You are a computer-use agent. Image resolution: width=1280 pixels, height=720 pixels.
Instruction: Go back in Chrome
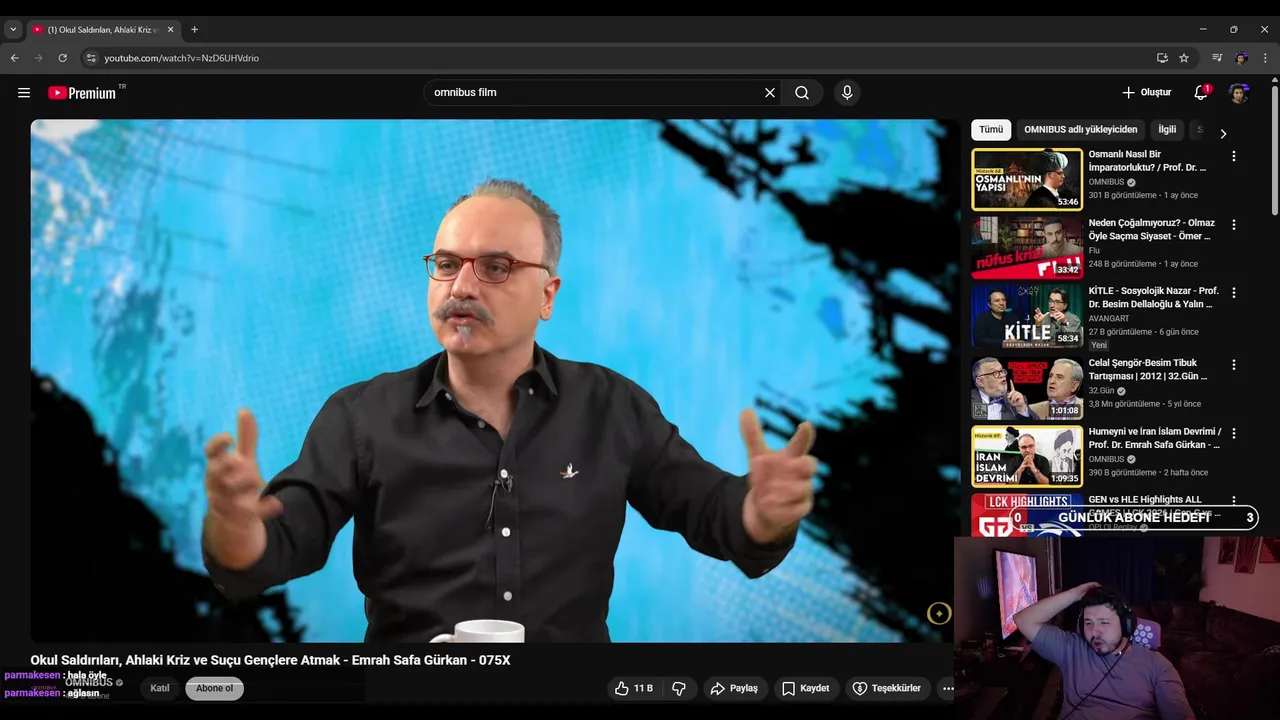point(15,58)
